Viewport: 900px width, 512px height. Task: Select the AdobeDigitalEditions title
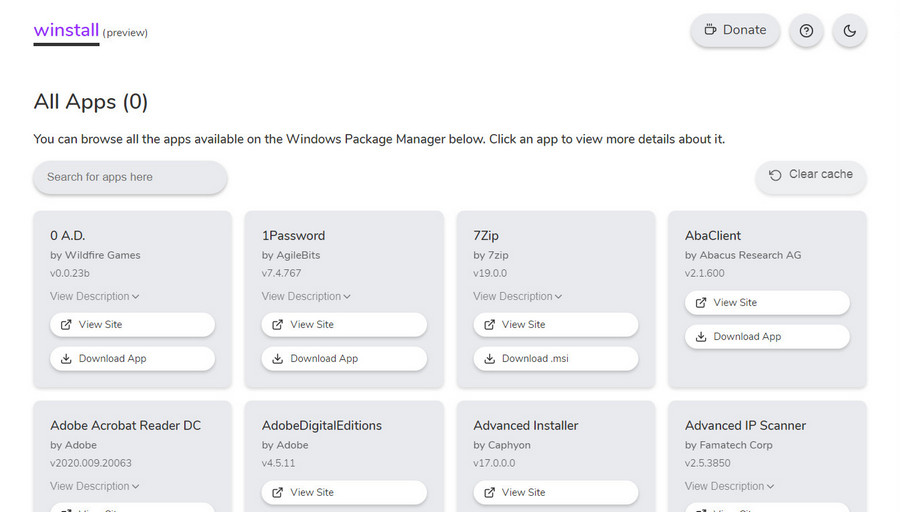pos(322,425)
